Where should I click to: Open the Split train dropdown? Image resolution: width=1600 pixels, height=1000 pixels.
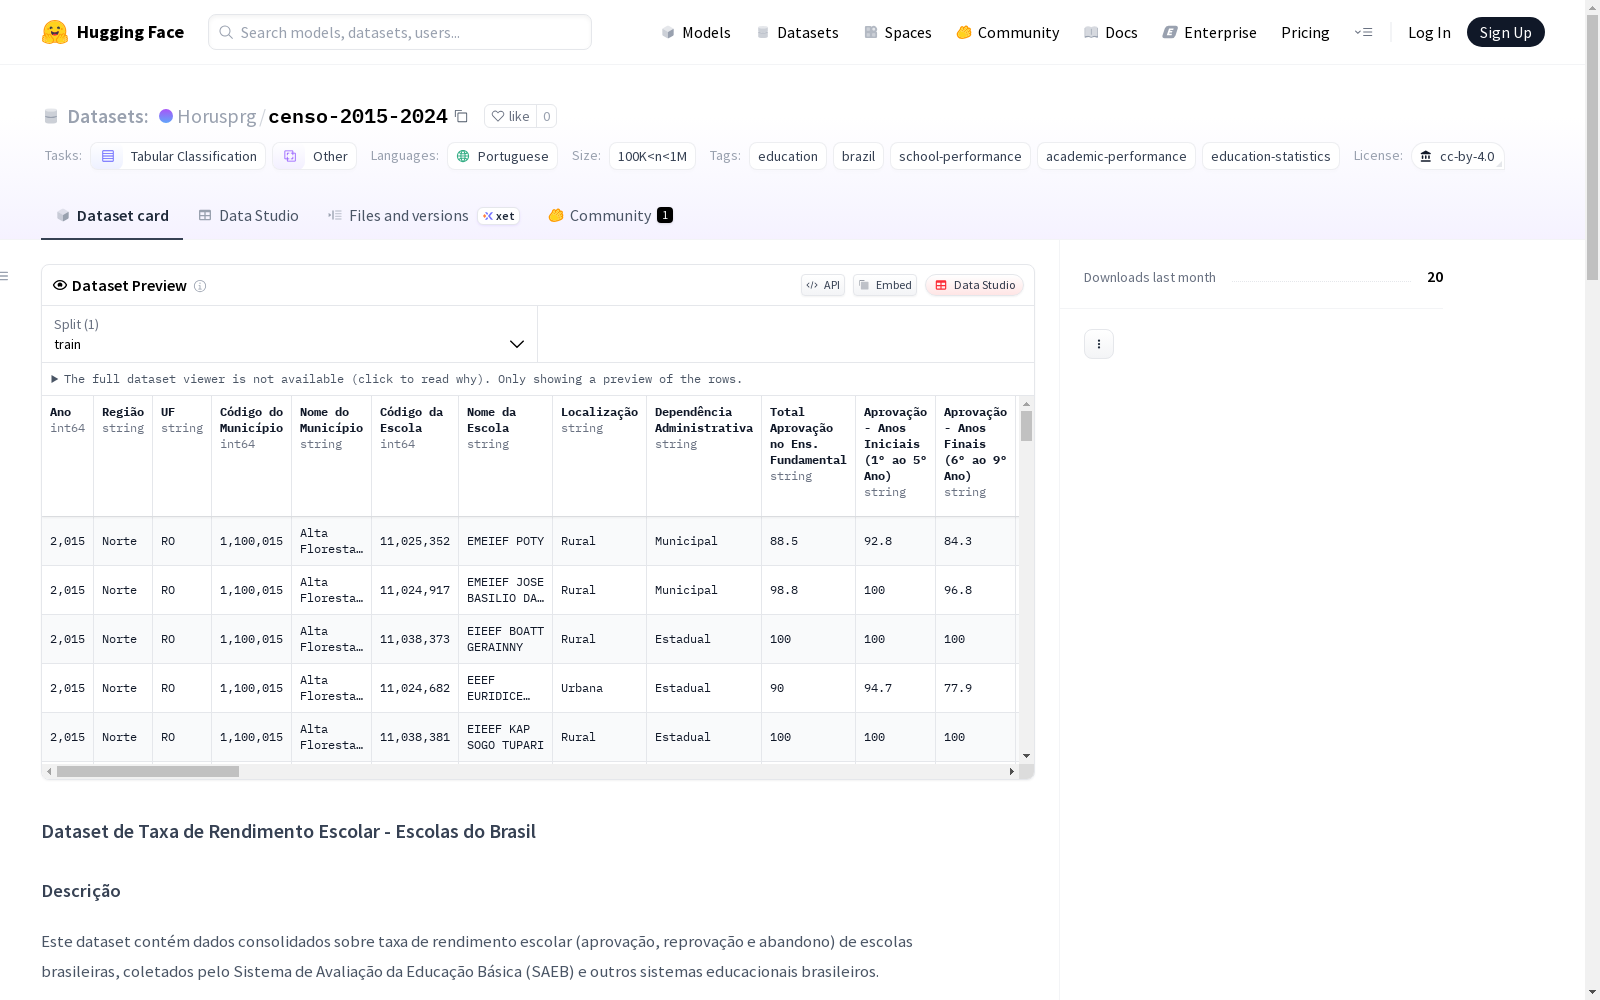290,334
